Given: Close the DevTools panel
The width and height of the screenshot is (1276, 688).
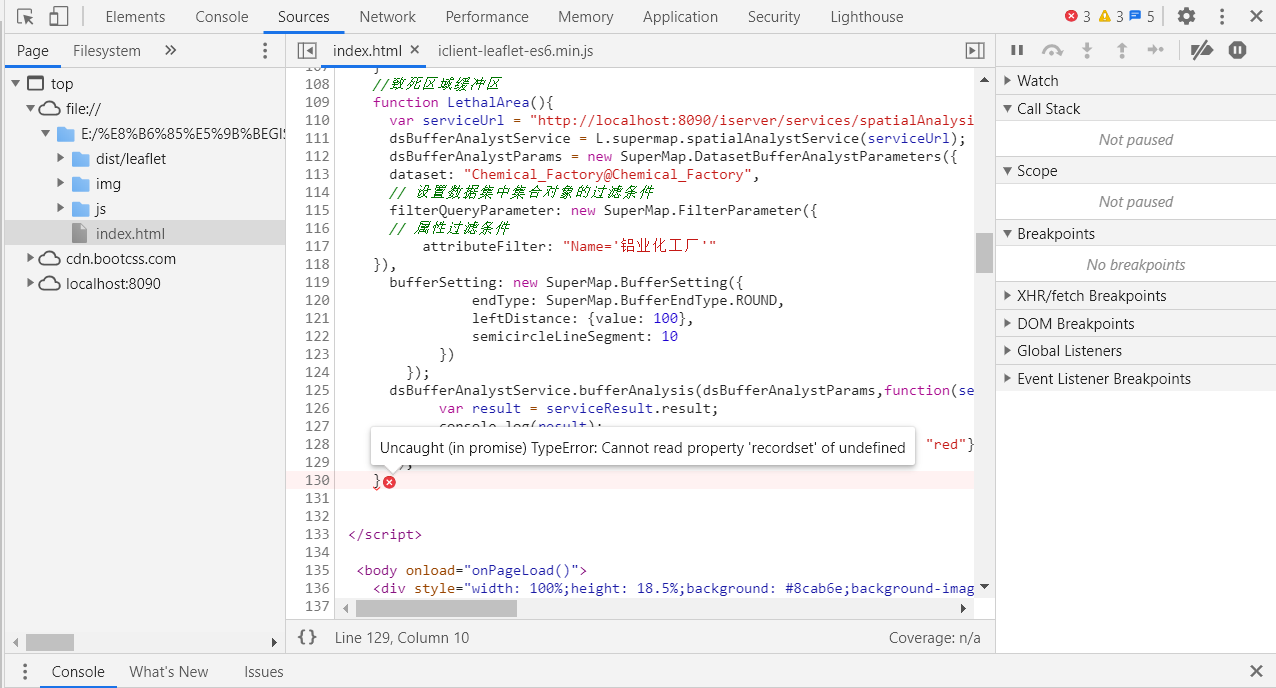Looking at the screenshot, I should [1256, 17].
